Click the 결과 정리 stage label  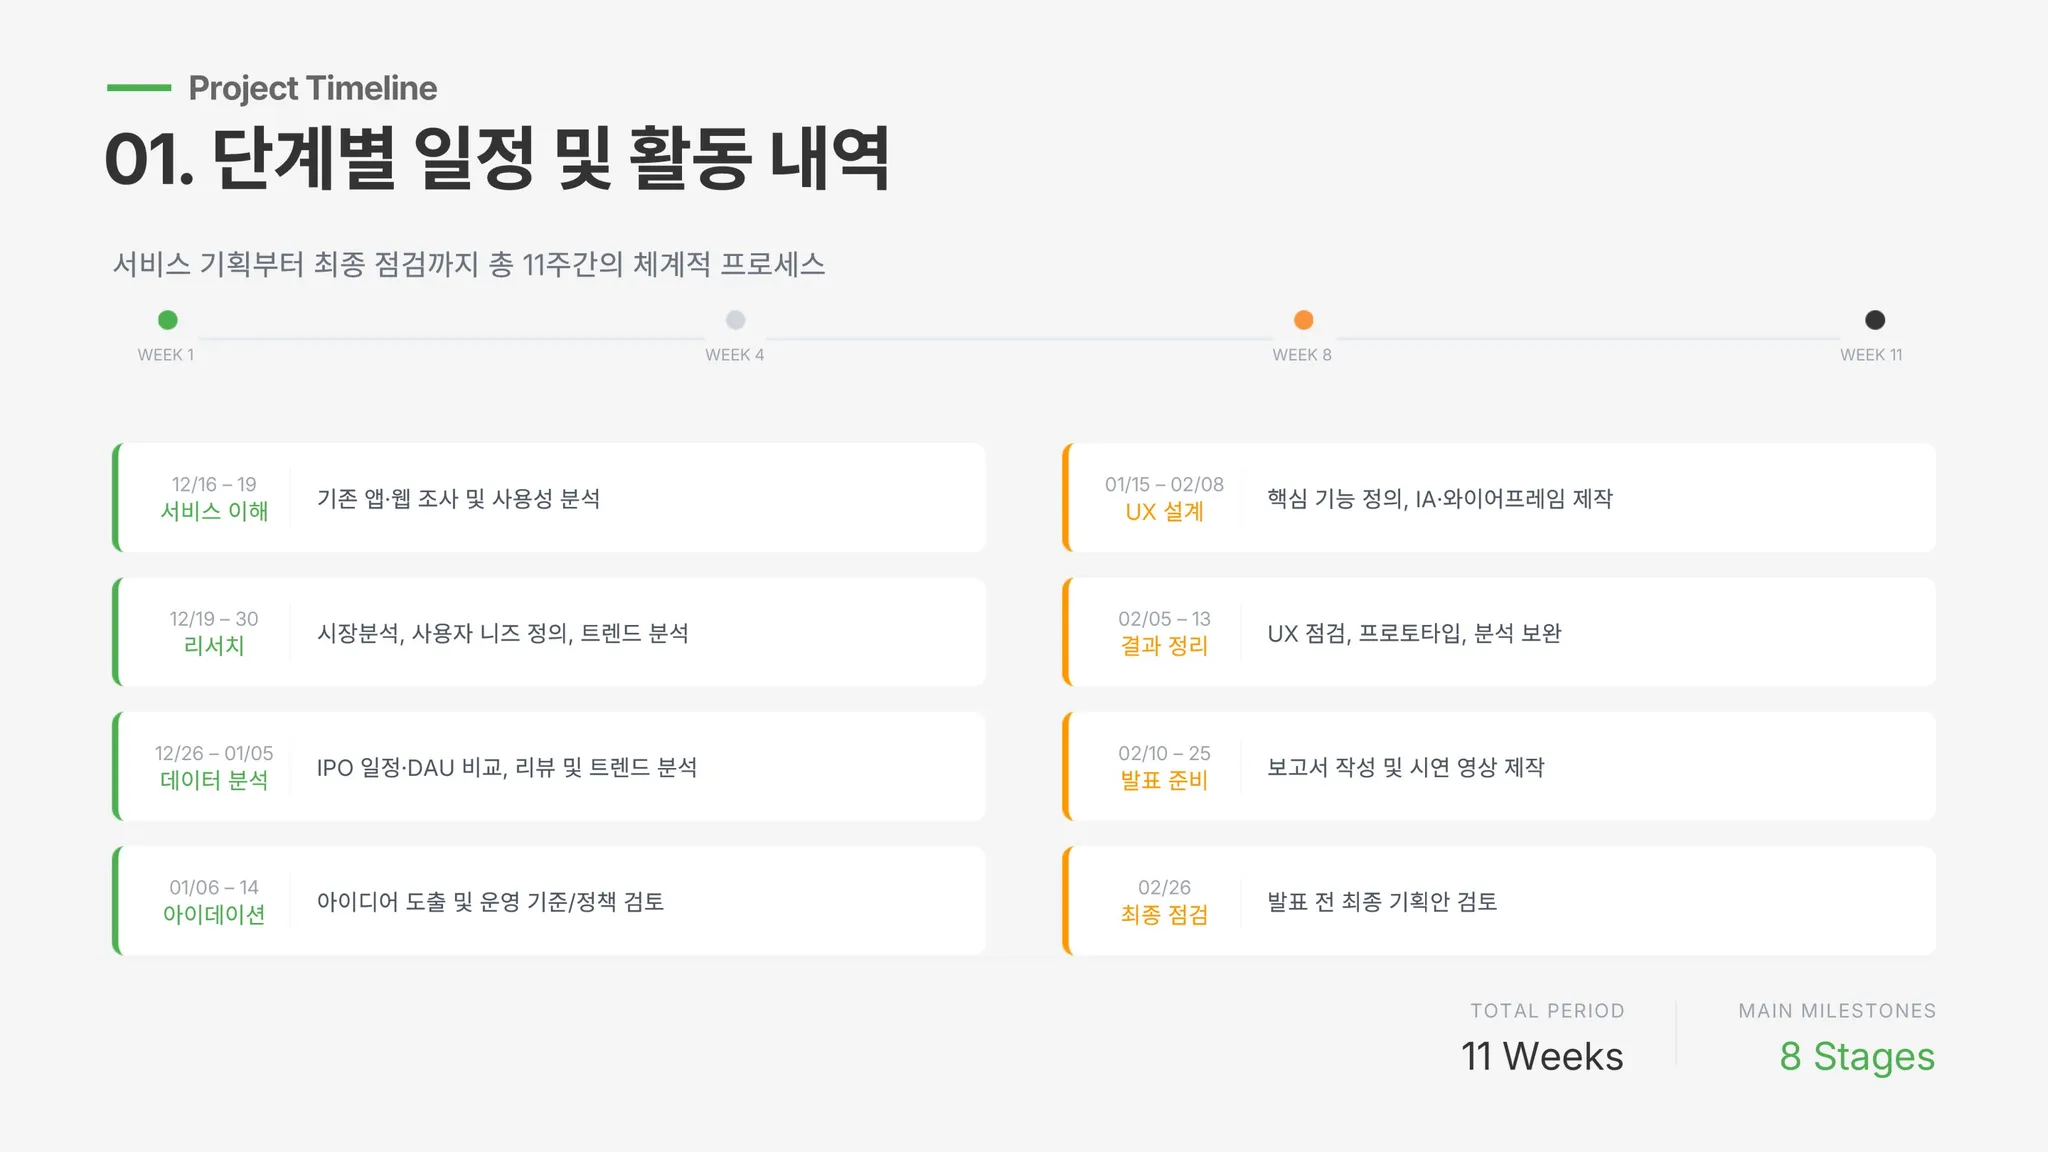[x=1164, y=646]
